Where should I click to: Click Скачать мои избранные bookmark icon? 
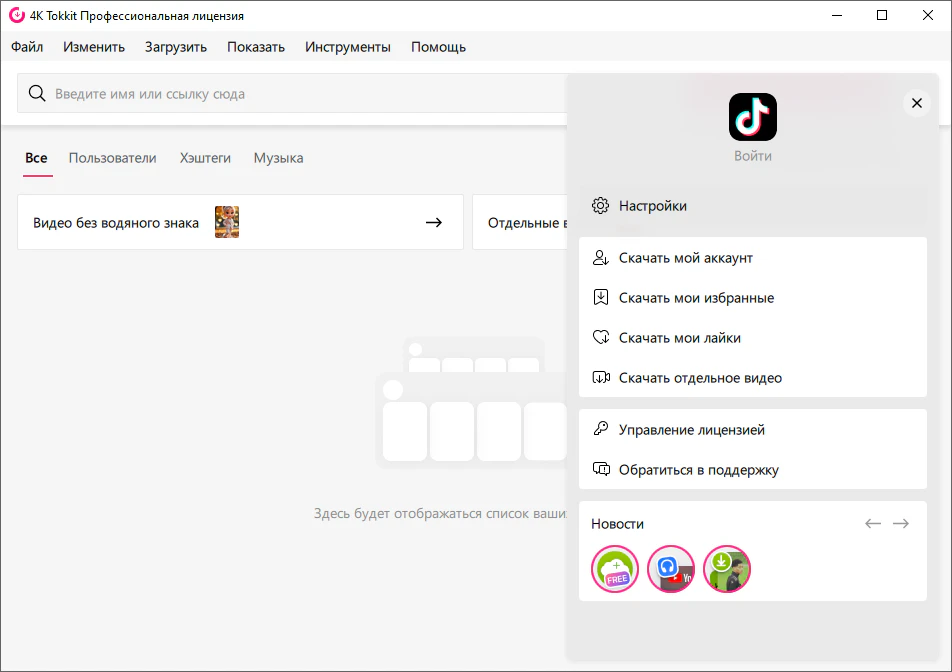point(601,298)
